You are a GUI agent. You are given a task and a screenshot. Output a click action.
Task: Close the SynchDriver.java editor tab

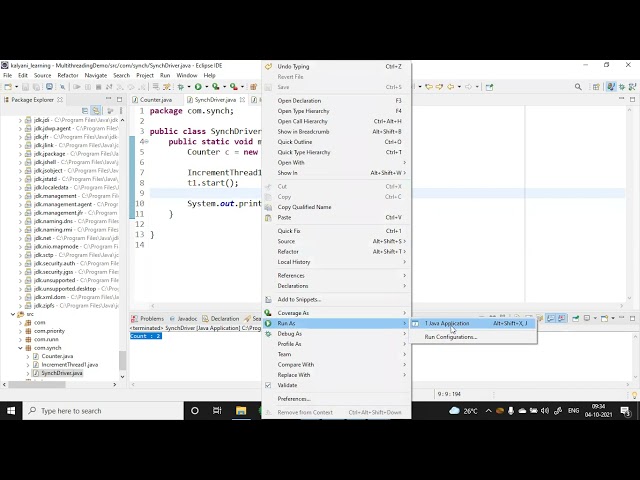pyautogui.click(x=242, y=100)
